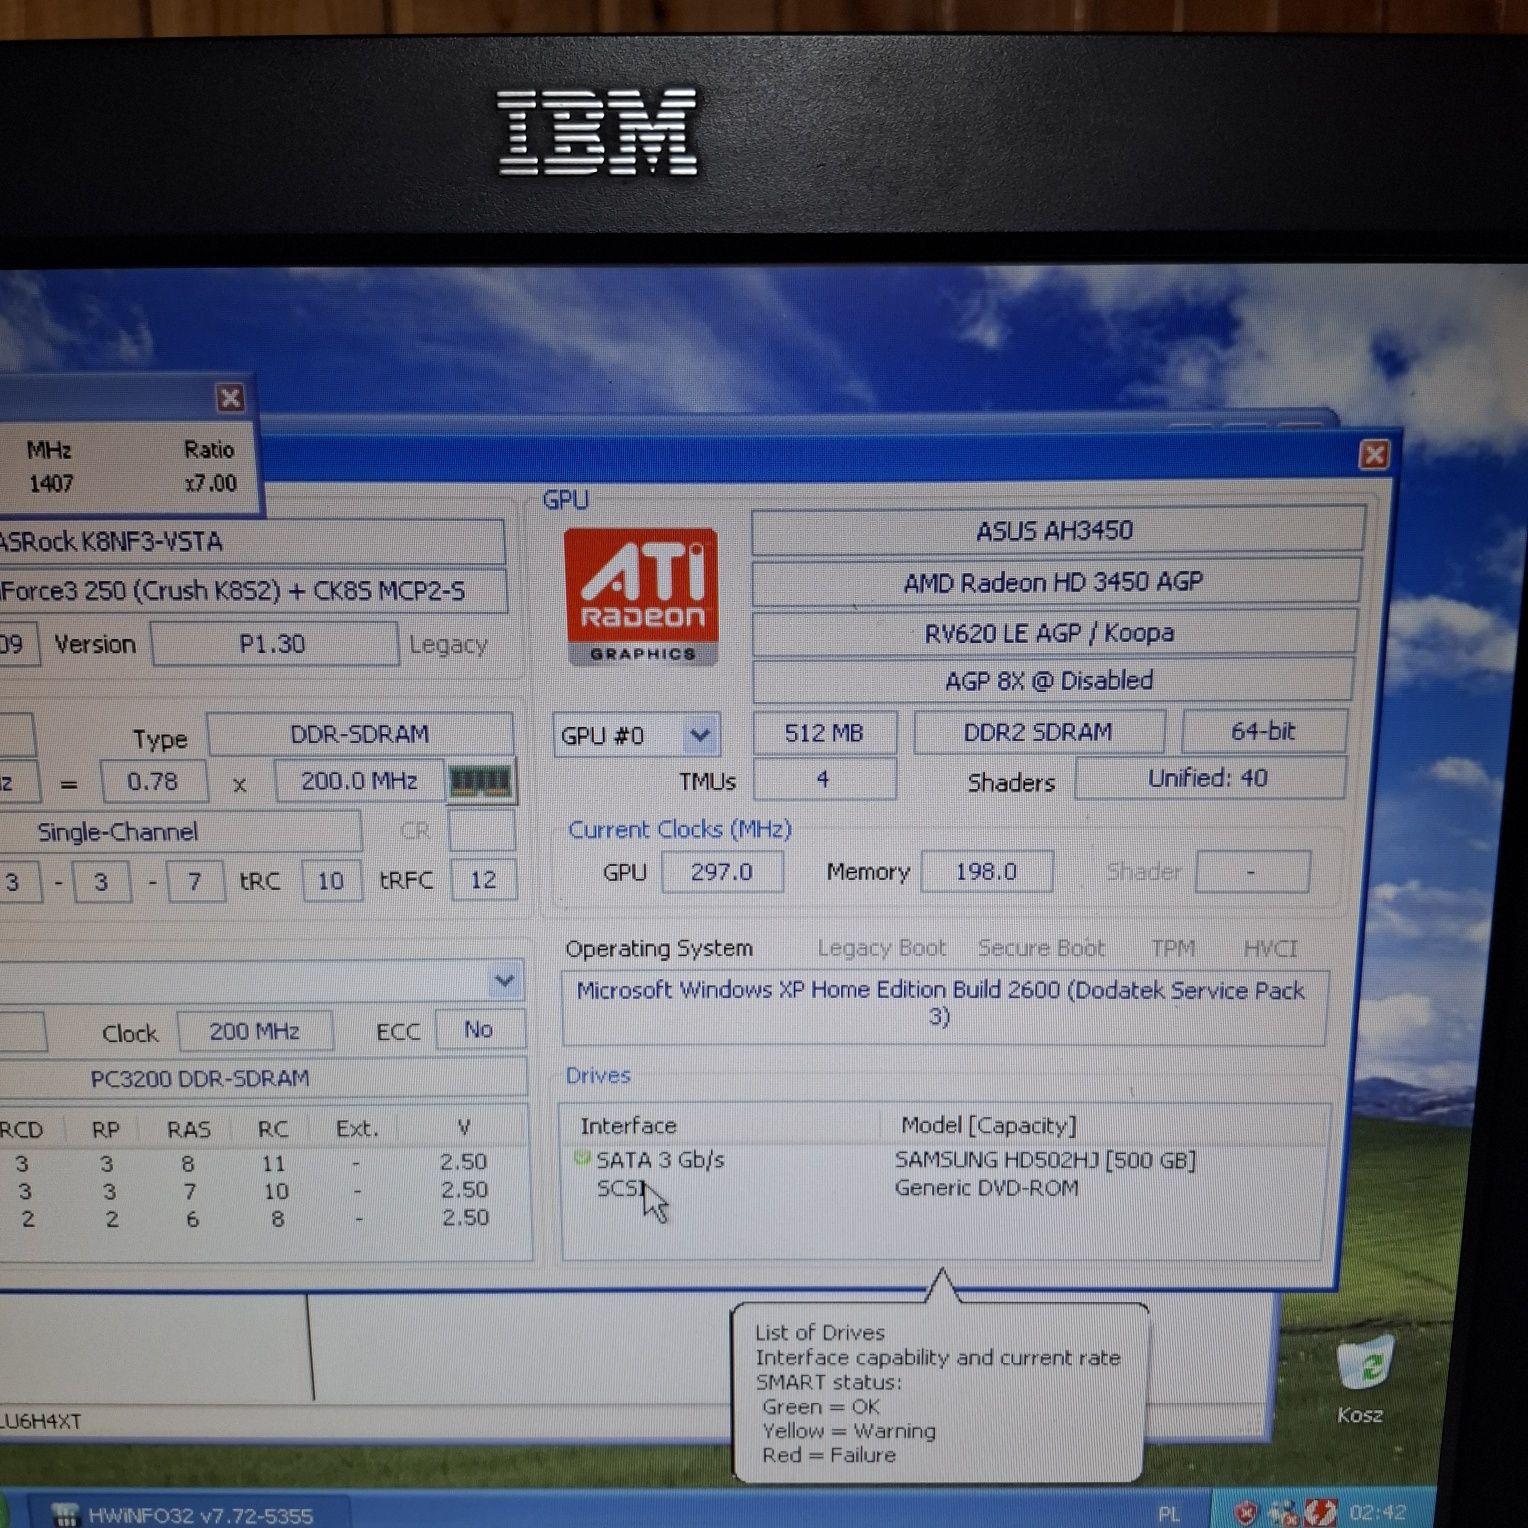Click the Legacy BIOS label

pyautogui.click(x=448, y=645)
